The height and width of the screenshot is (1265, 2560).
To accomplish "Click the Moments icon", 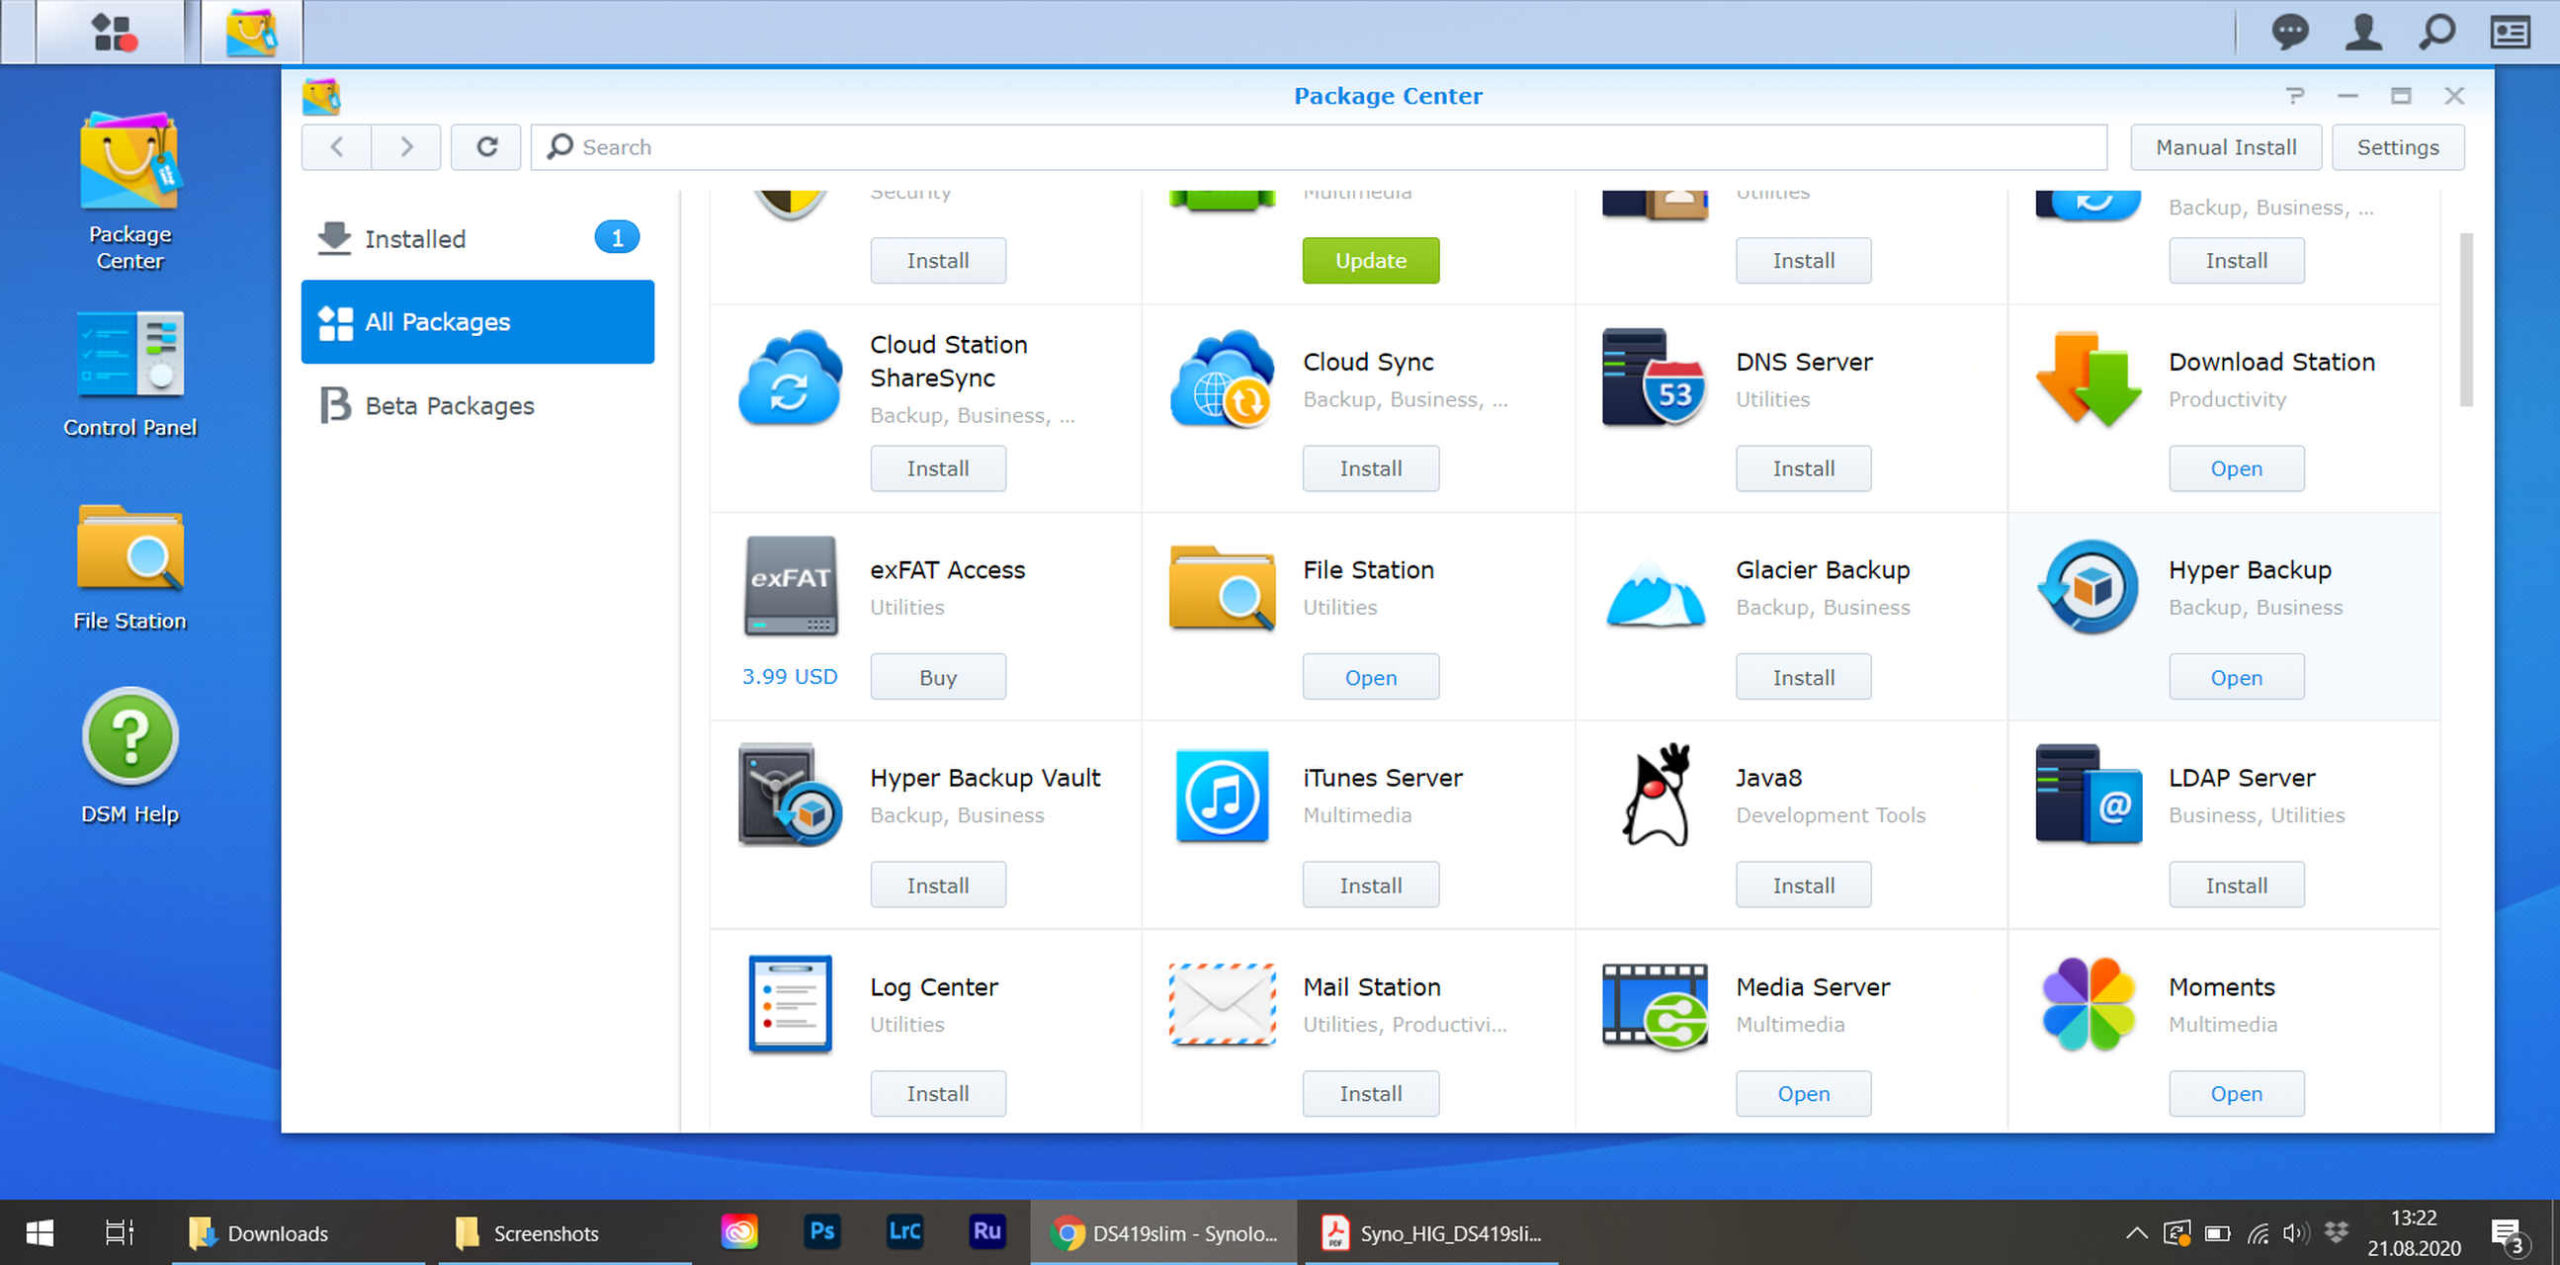I will tap(2088, 1003).
